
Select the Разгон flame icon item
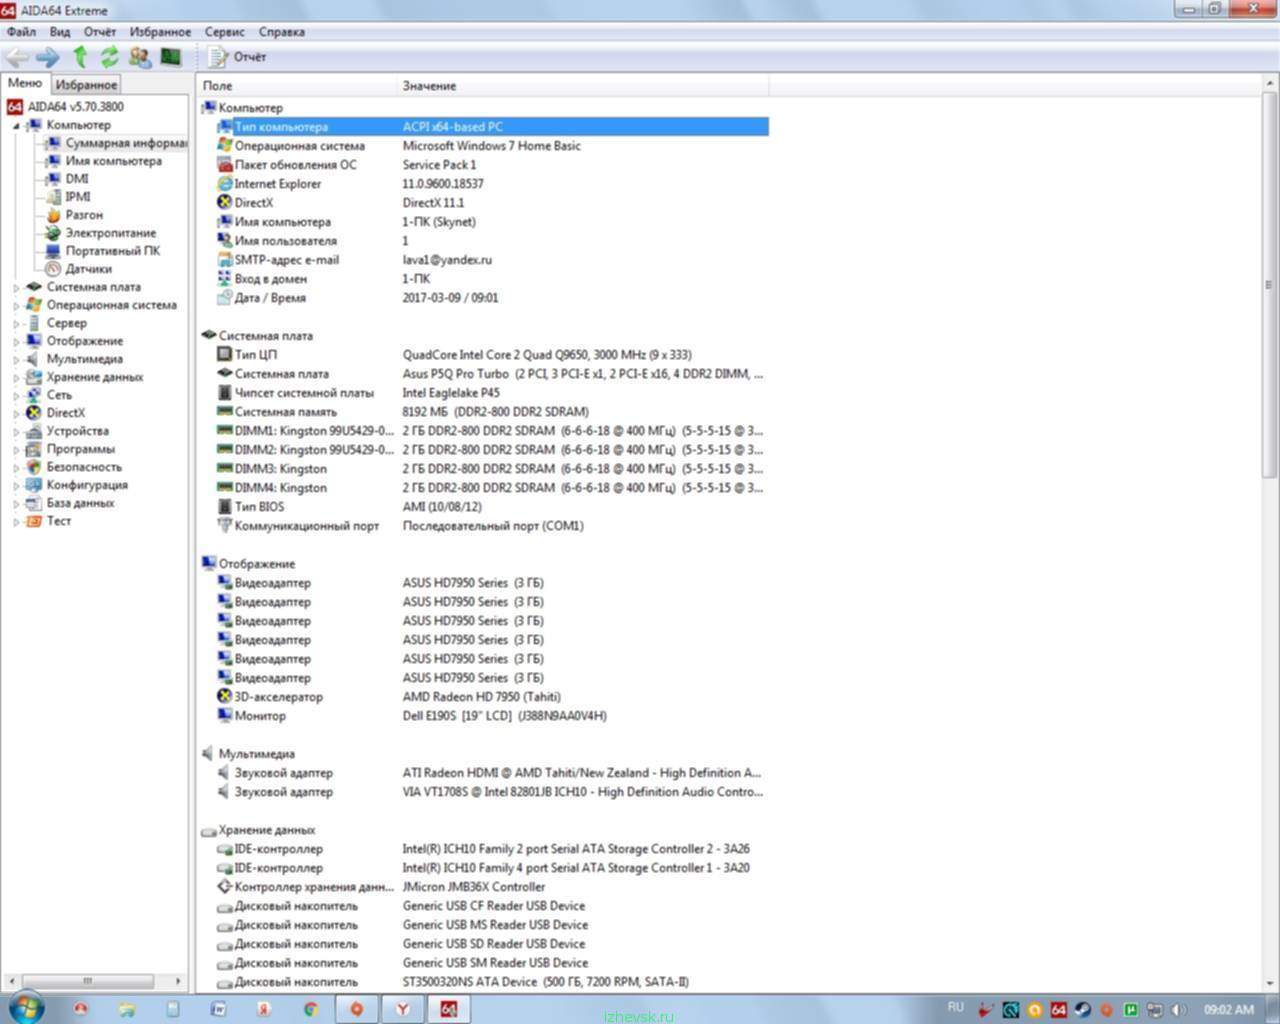(53, 215)
